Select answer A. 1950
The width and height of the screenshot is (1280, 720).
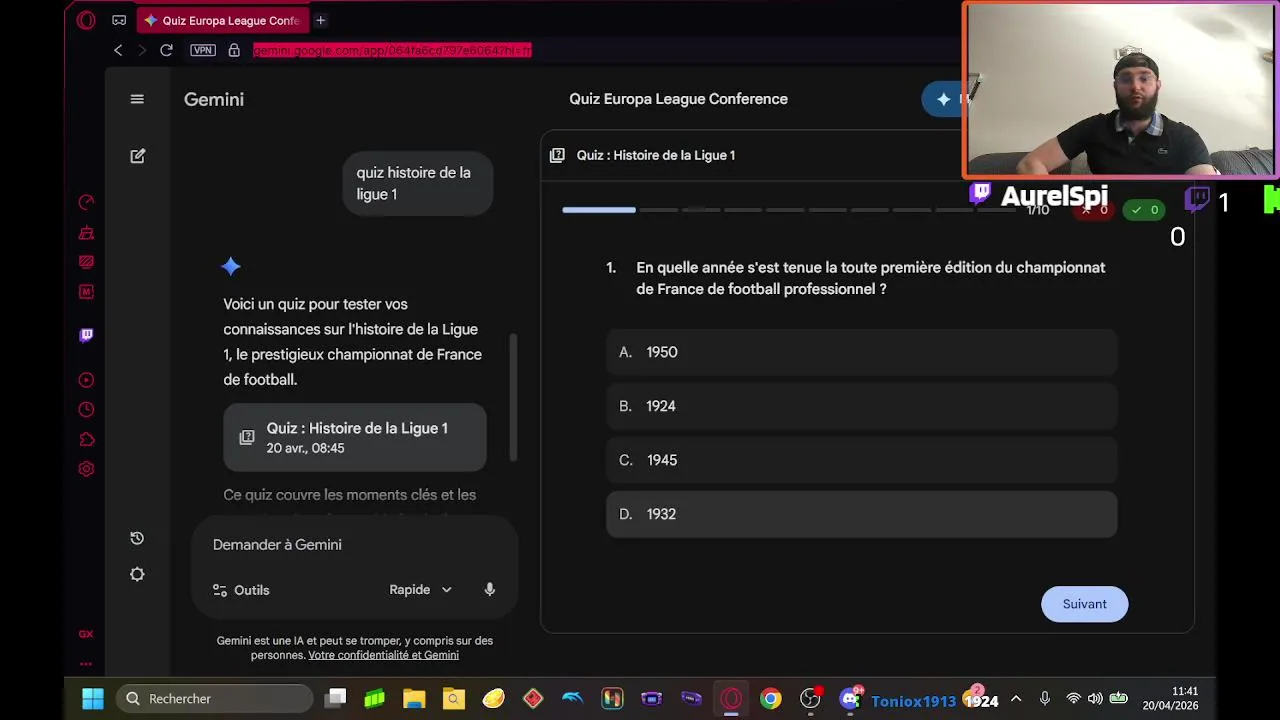(861, 352)
